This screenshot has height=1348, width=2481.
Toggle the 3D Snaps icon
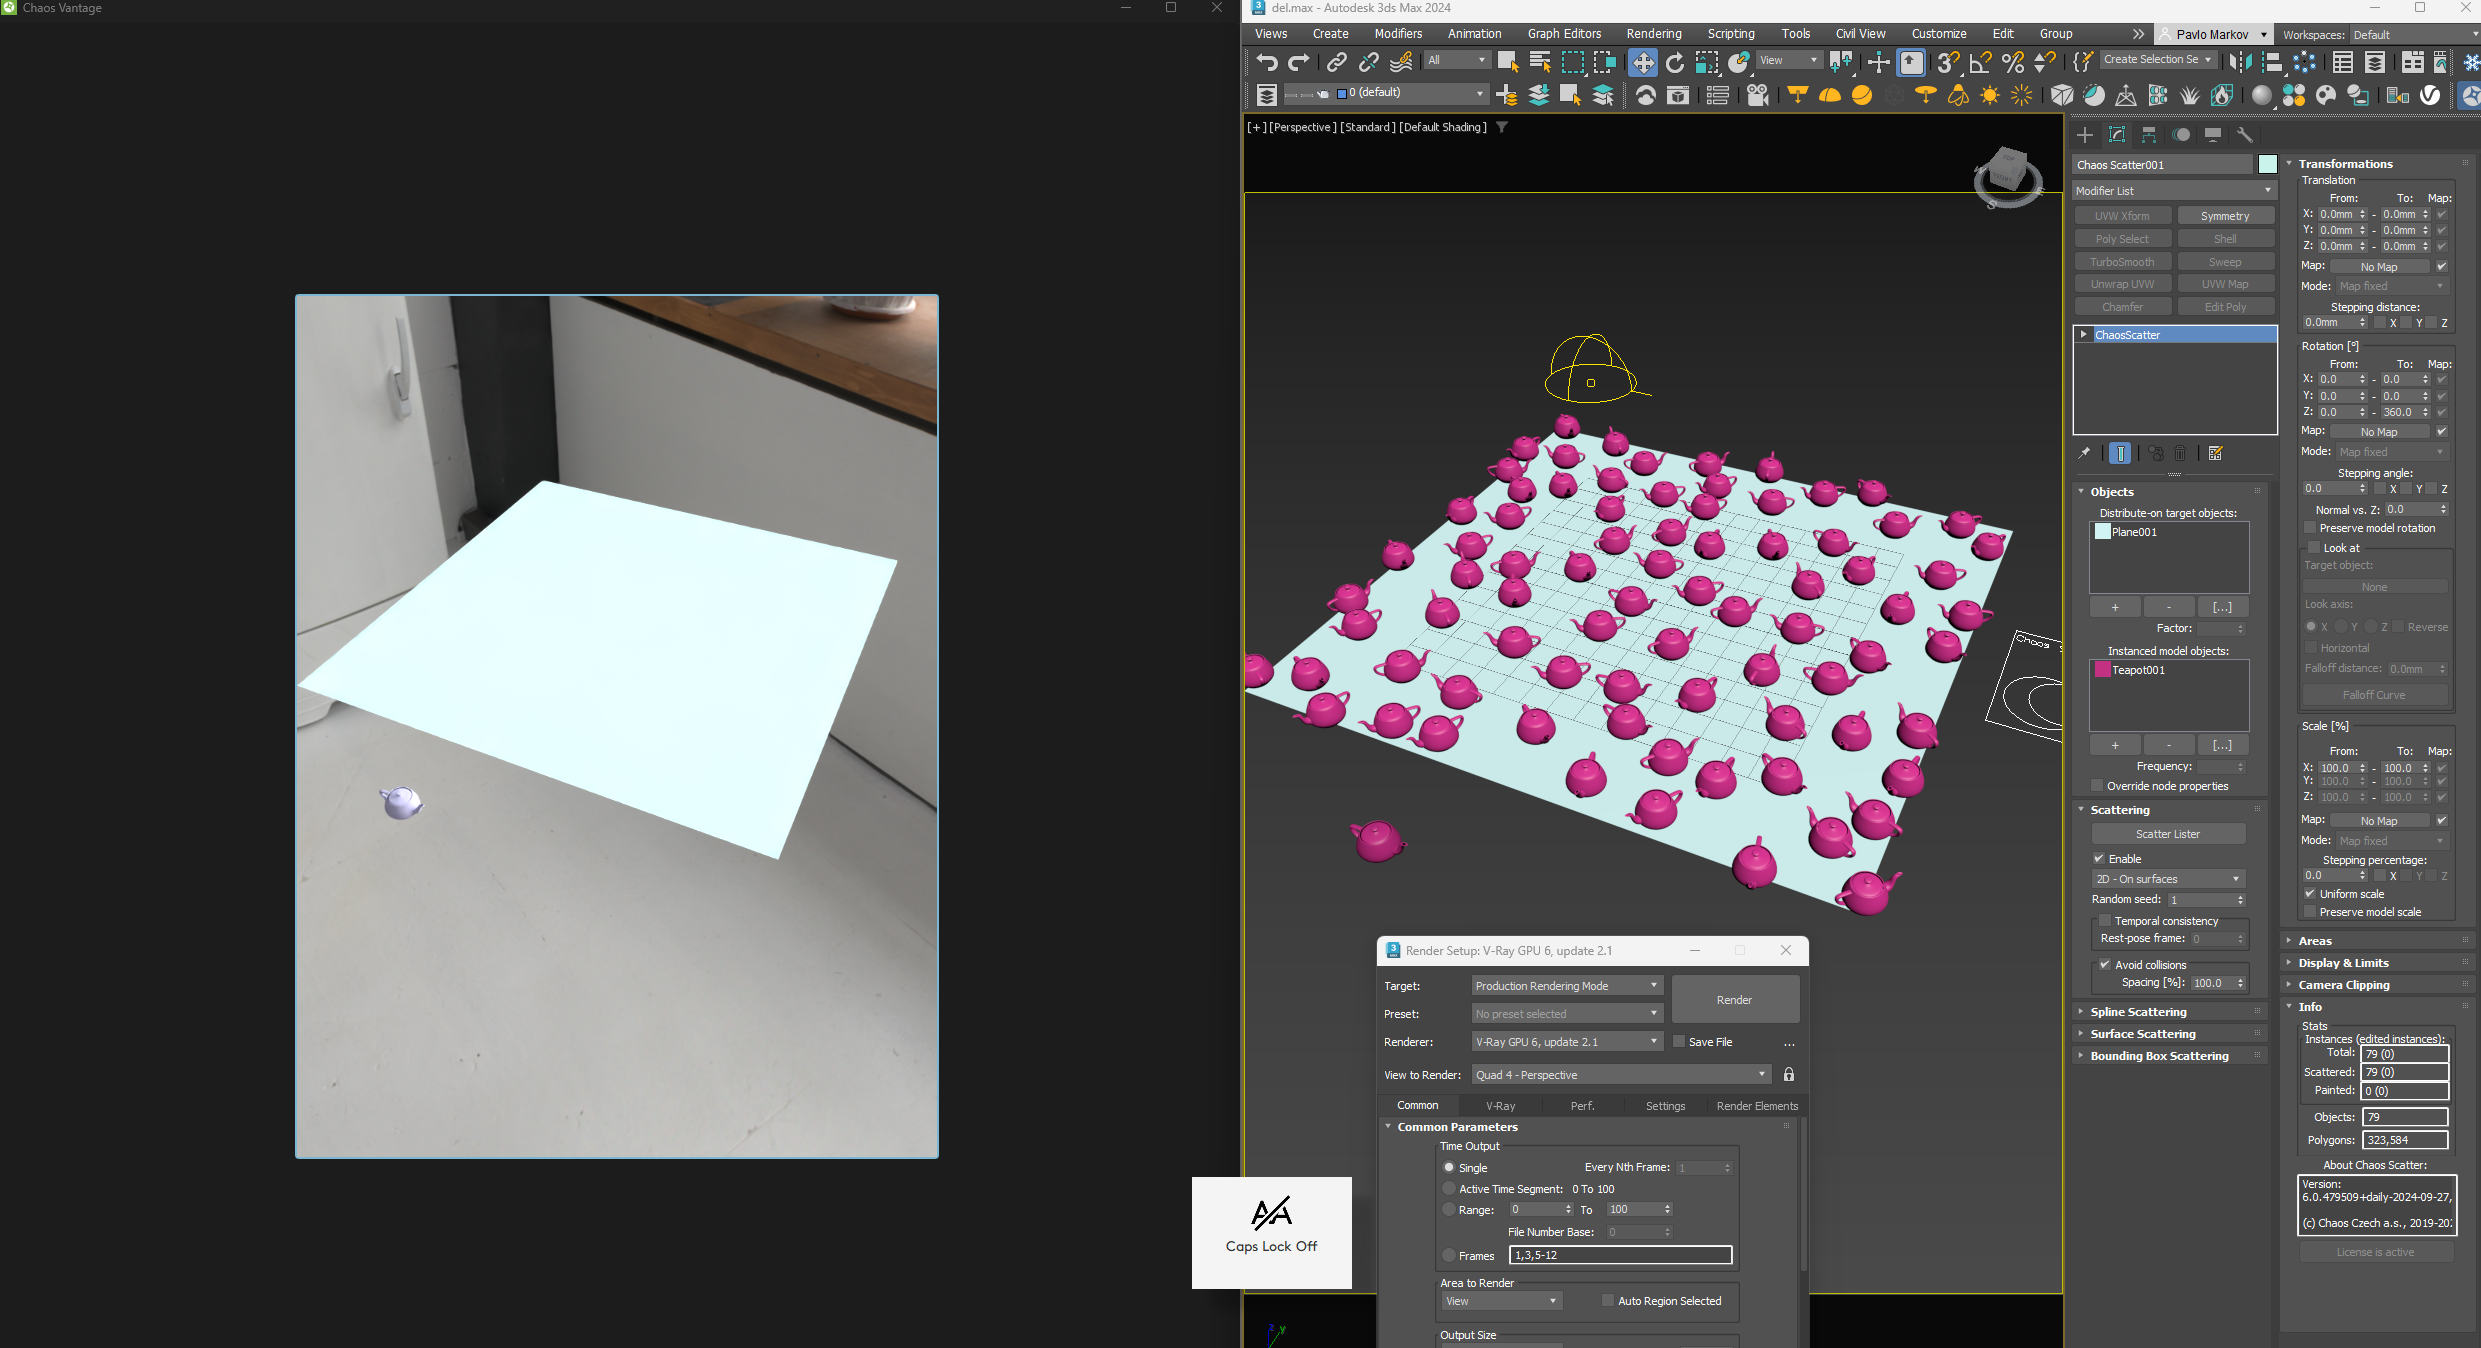click(1948, 63)
